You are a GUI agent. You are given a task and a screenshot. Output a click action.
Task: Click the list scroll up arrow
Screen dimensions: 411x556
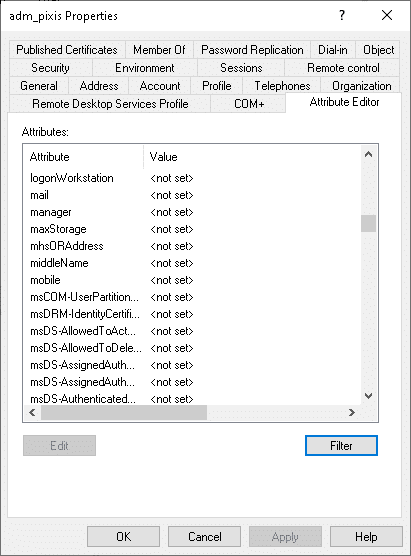pos(368,154)
